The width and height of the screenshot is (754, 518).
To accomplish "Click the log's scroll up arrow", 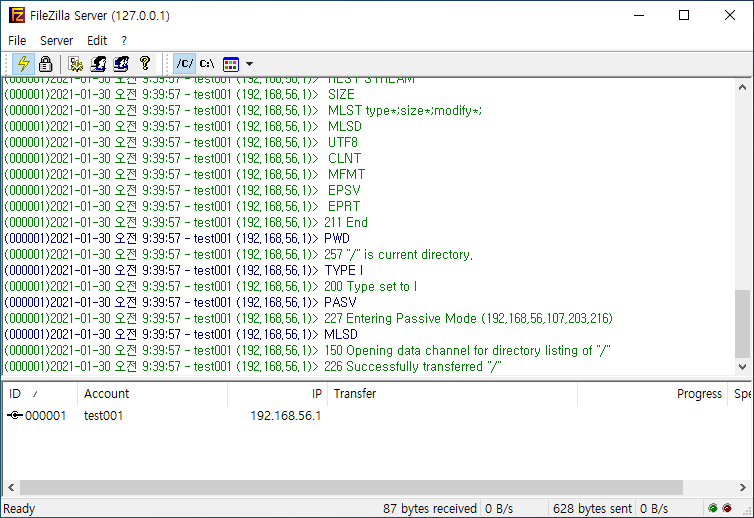I will tap(742, 87).
